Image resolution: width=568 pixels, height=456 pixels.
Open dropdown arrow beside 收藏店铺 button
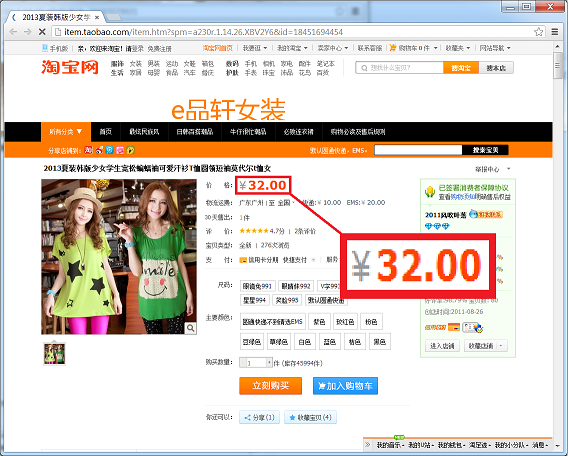501,346
